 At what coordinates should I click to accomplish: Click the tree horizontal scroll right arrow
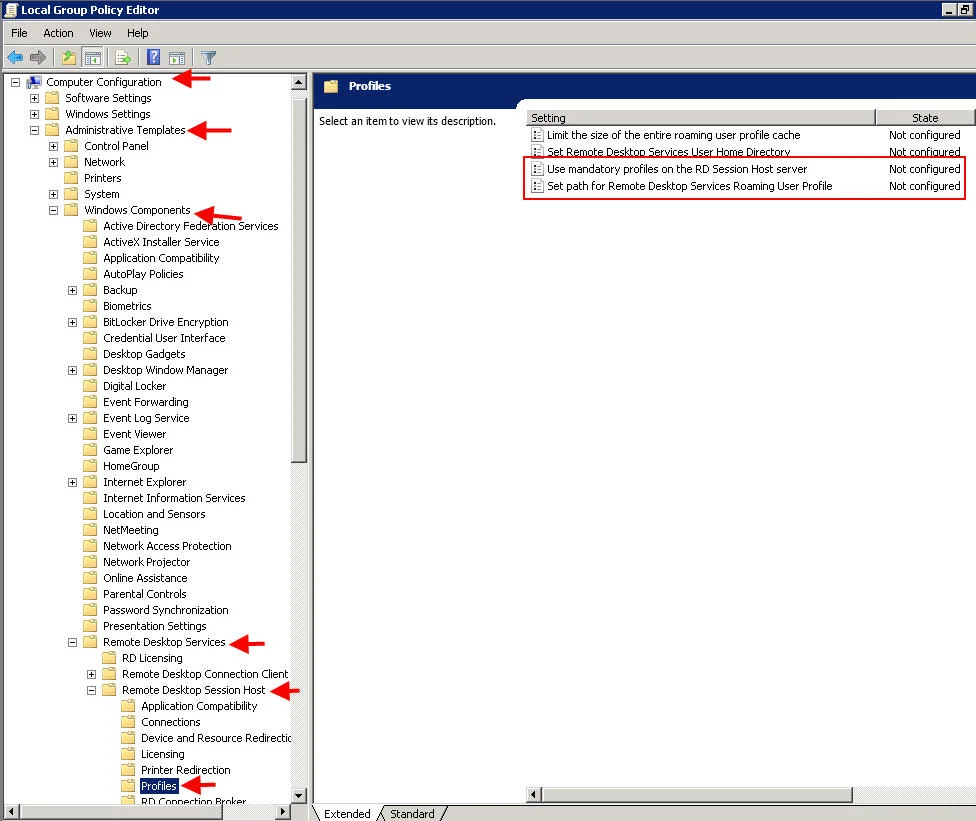283,812
